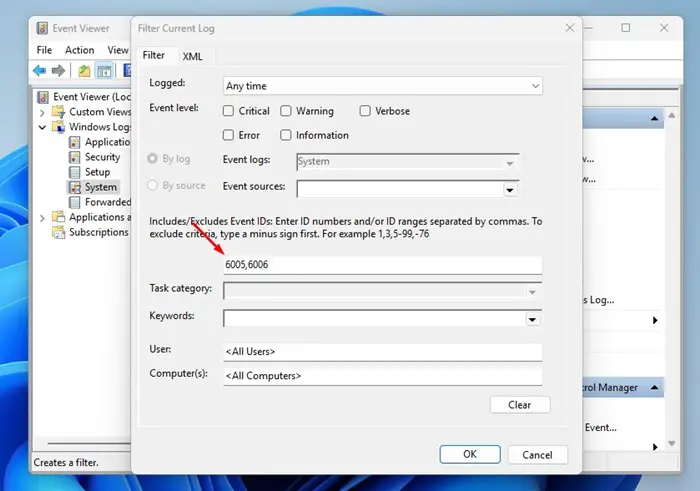
Task: Click the Keywords text field
Action: click(x=374, y=319)
